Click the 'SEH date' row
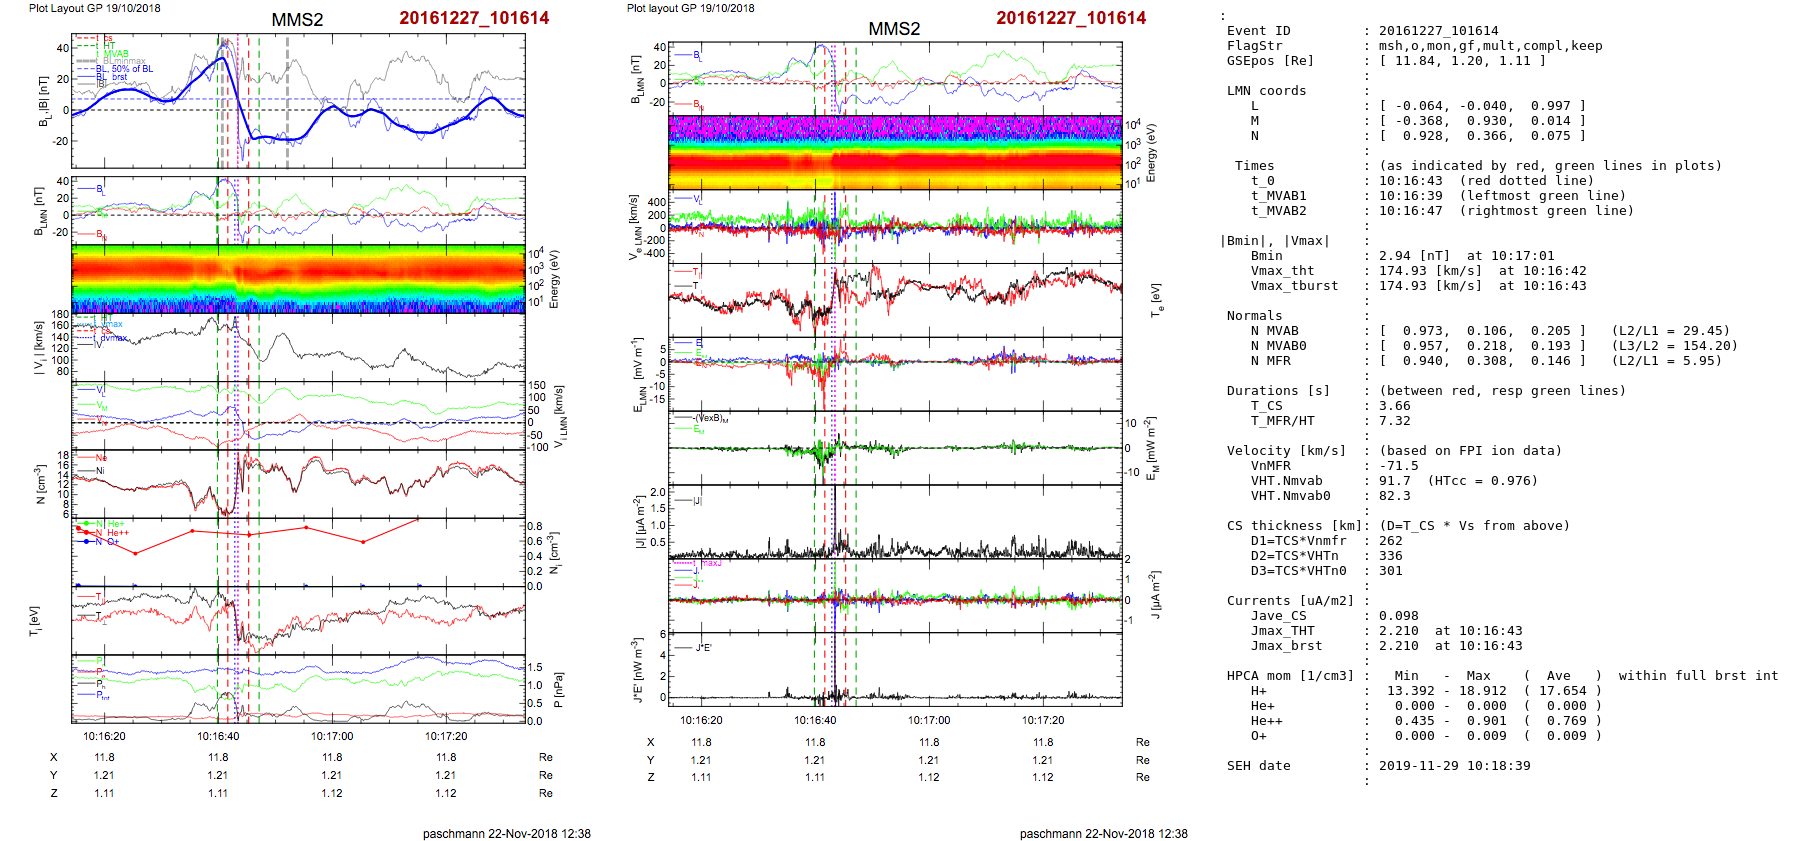The width and height of the screenshot is (1804, 841). [x=1258, y=766]
